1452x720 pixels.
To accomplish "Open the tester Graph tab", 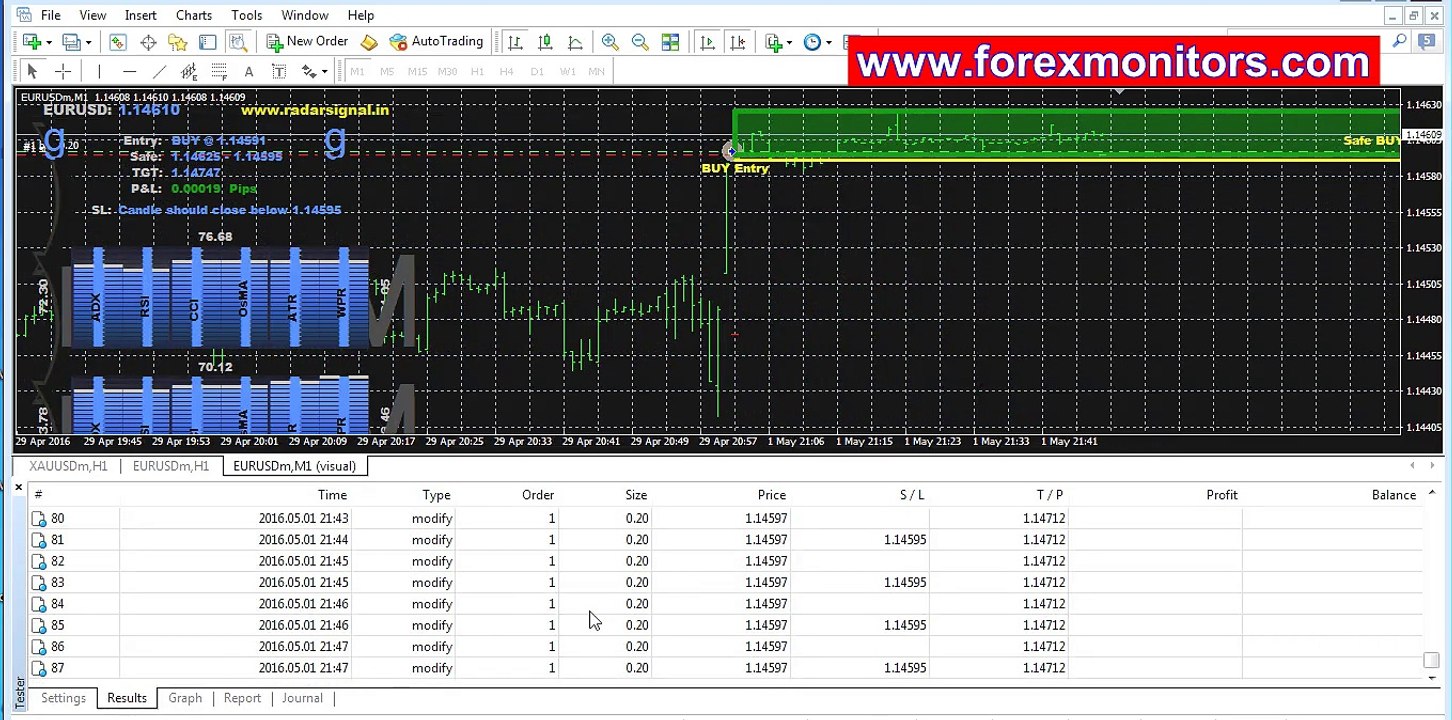I will click(185, 698).
